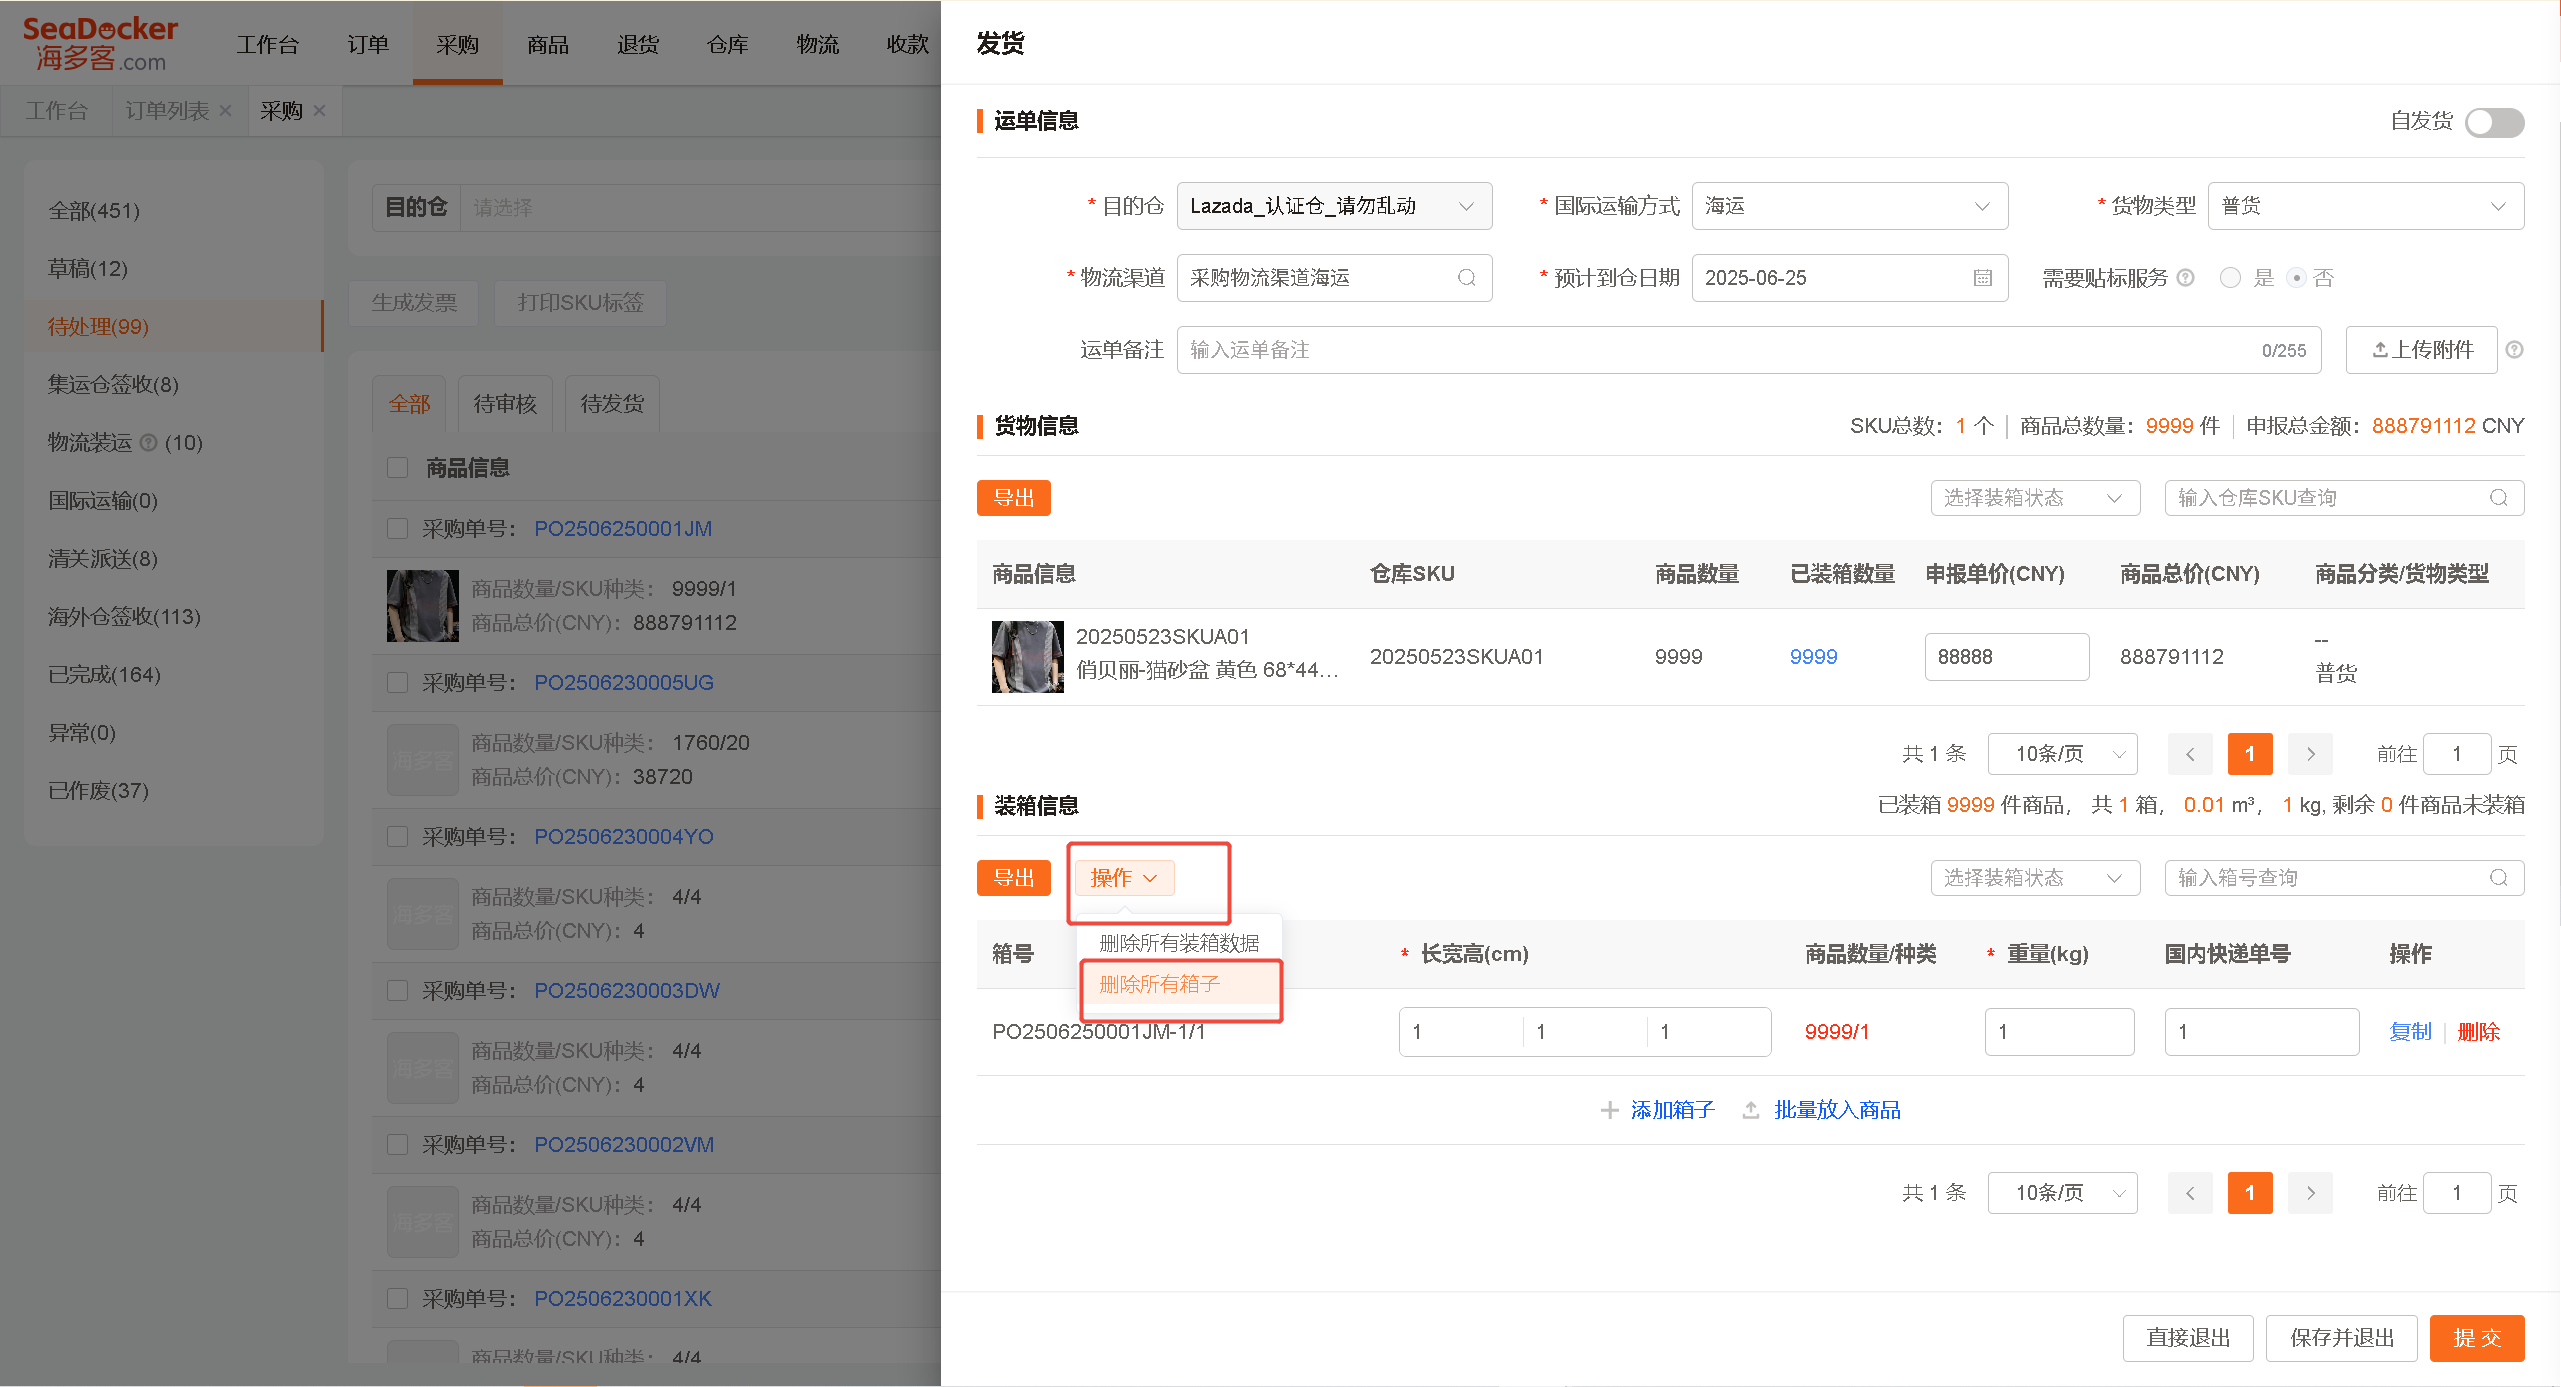
Task: Open the 国际运输方式 dropdown
Action: (1849, 206)
